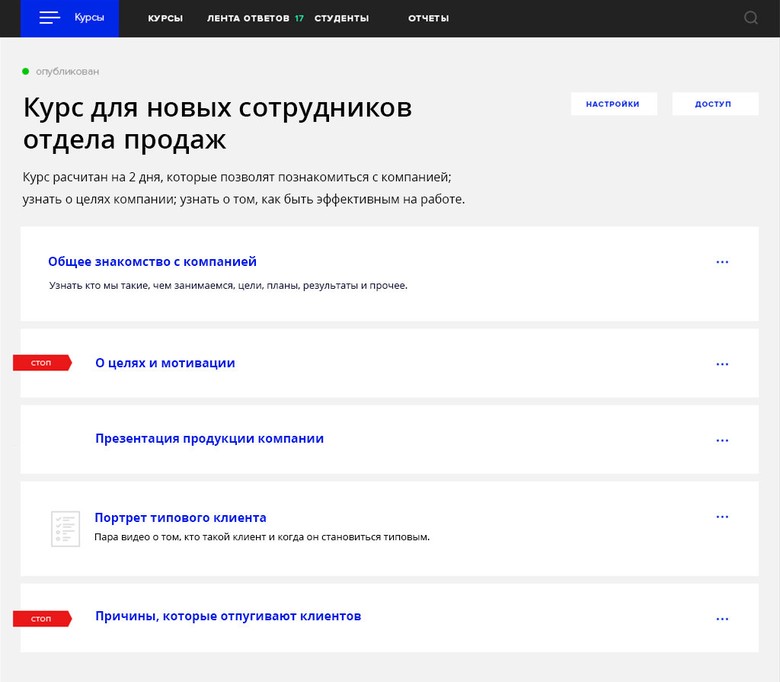Open options for Общее знакомство с компанией
The width and height of the screenshot is (780, 682).
(x=722, y=262)
